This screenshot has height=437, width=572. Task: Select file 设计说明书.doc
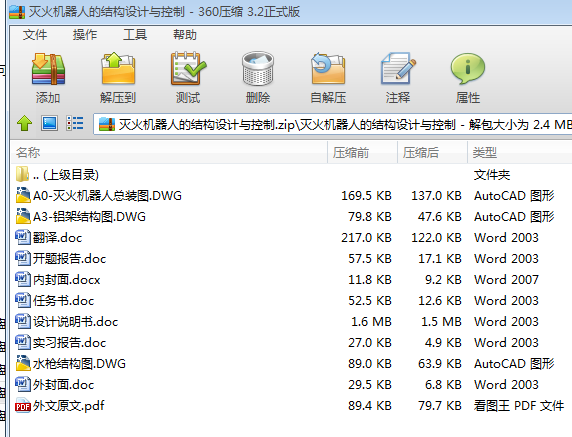(291, 322)
